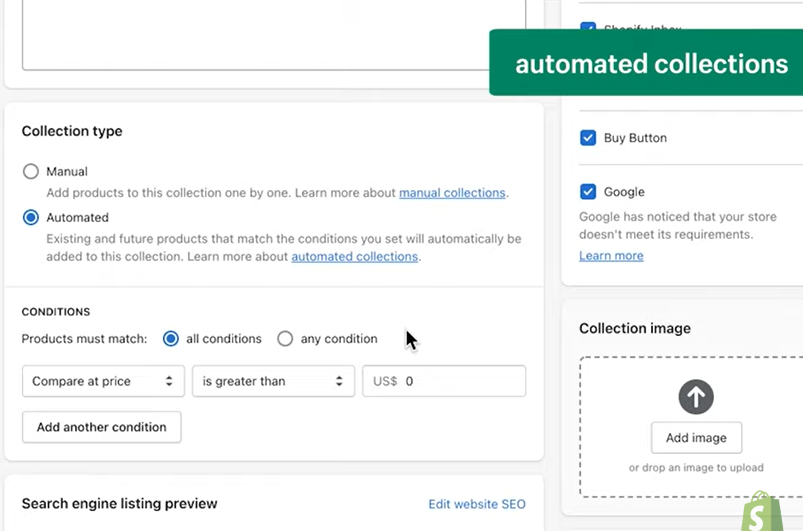Image resolution: width=803 pixels, height=531 pixels.
Task: Select the Automated collection type
Action: click(31, 217)
